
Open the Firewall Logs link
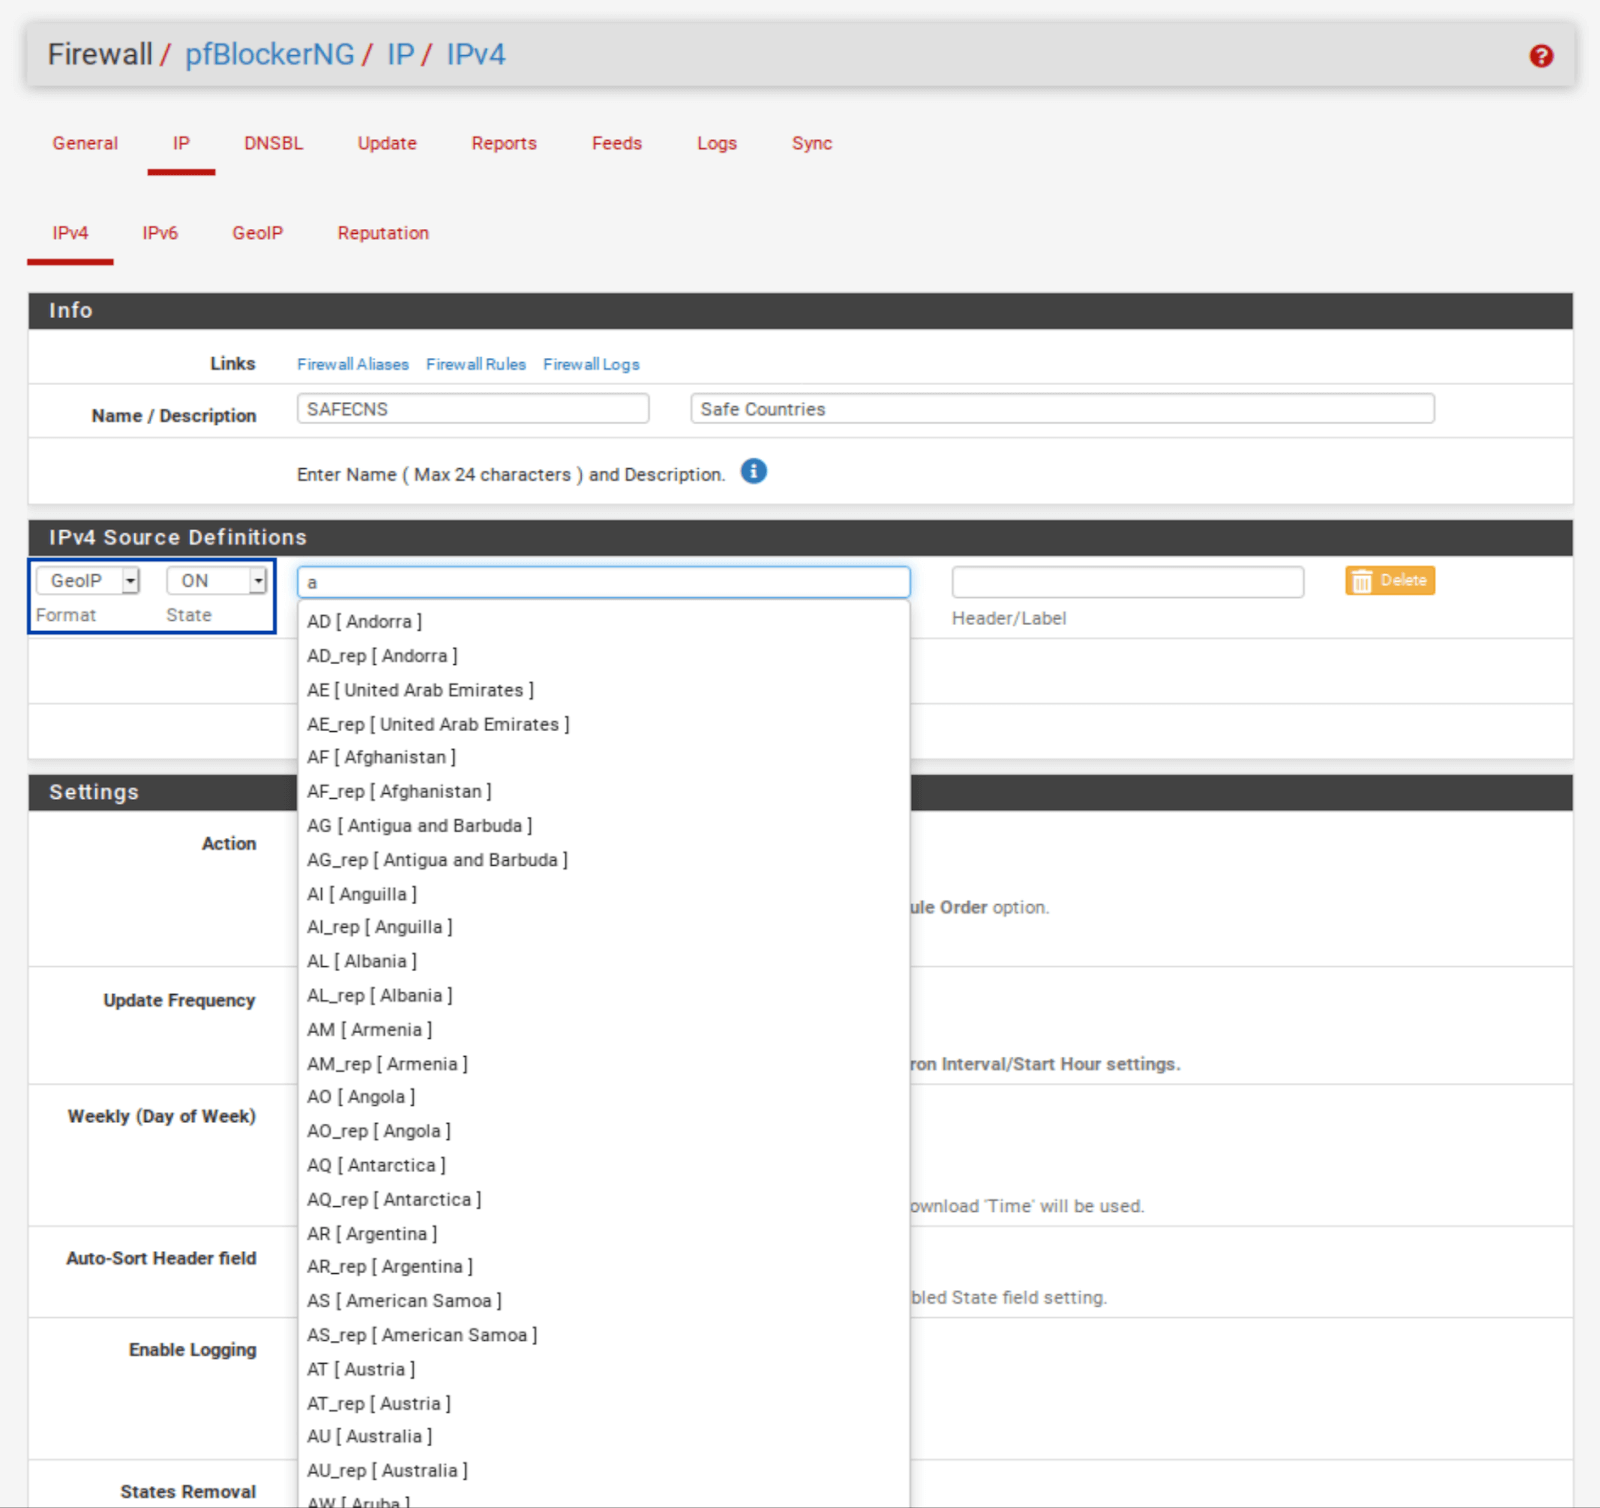pos(591,364)
